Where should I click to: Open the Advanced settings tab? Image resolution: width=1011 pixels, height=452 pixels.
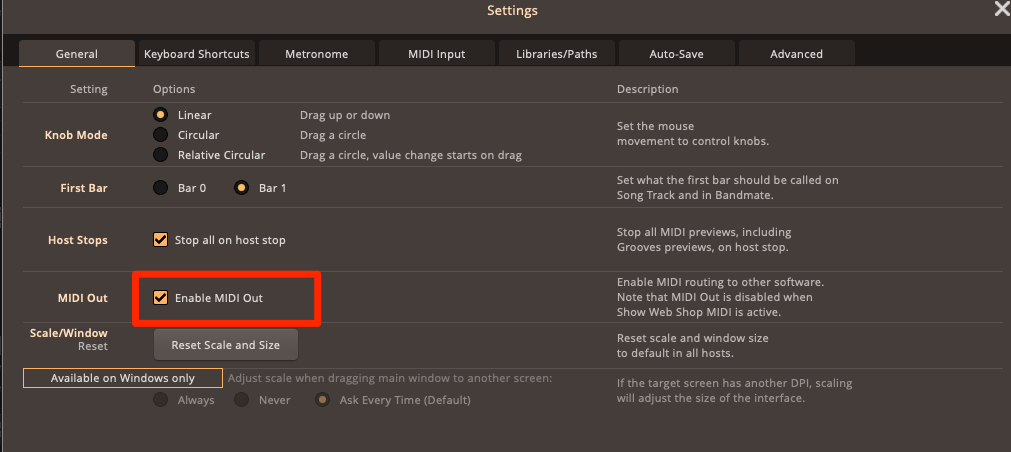tap(796, 54)
